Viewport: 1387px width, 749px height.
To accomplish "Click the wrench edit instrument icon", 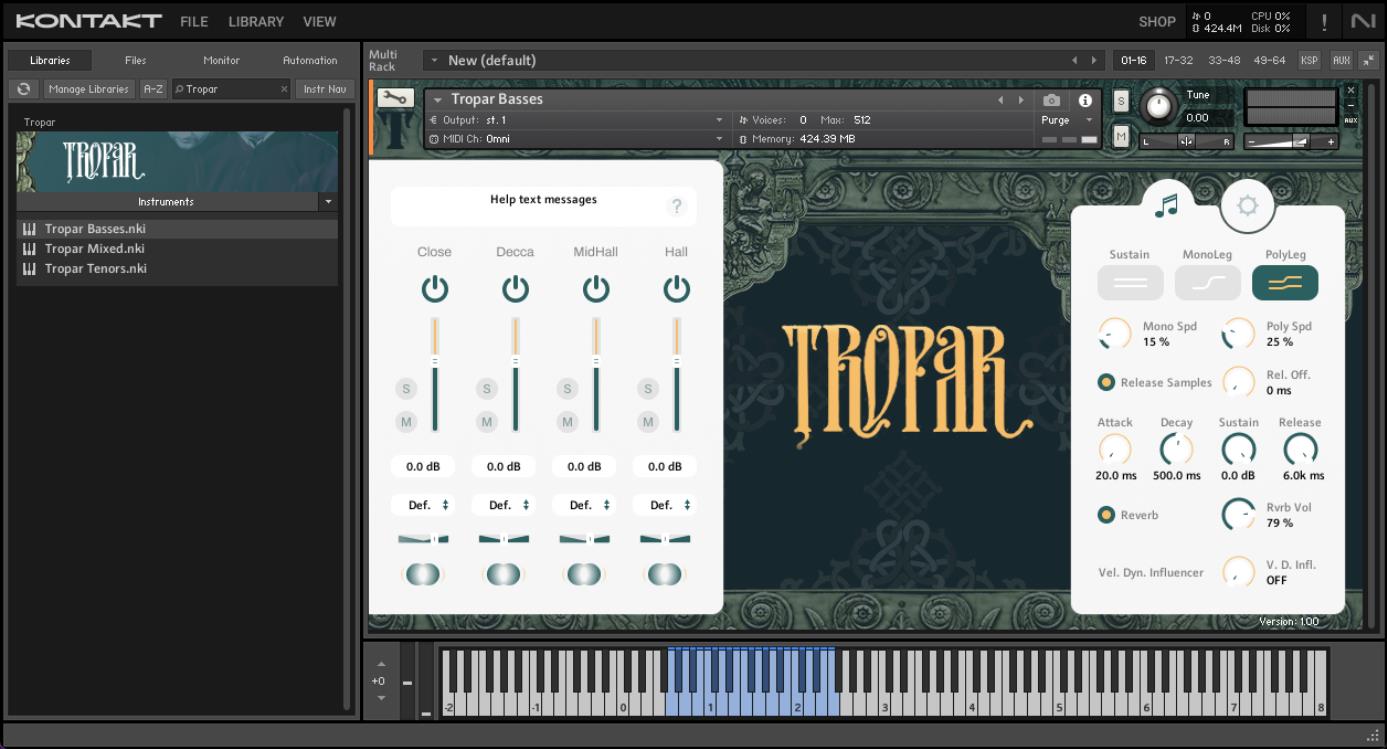I will tap(398, 98).
